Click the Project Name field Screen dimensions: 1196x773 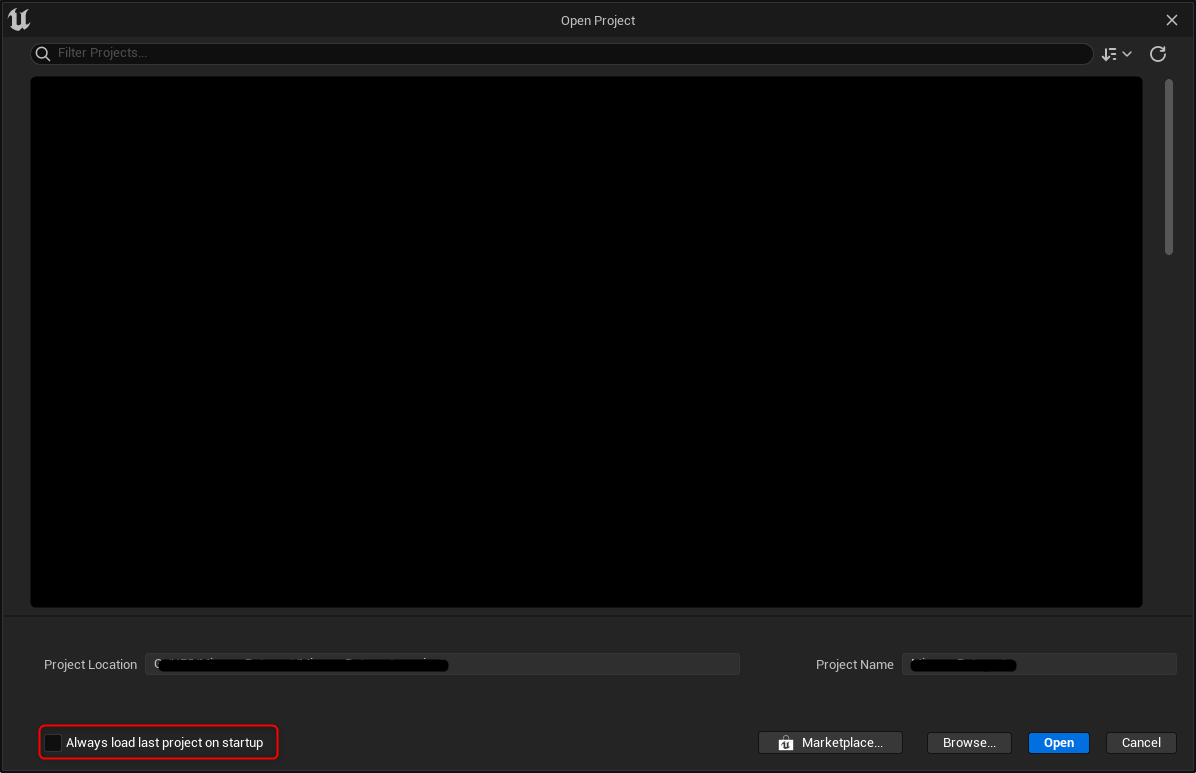1039,664
